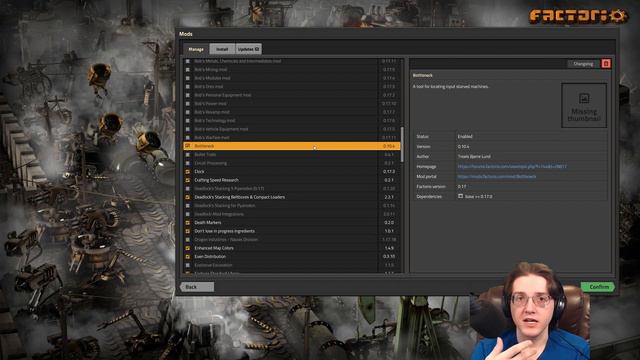Enable Bob's Warfare mod checkbox
This screenshot has width=640, height=360.
pos(188,138)
